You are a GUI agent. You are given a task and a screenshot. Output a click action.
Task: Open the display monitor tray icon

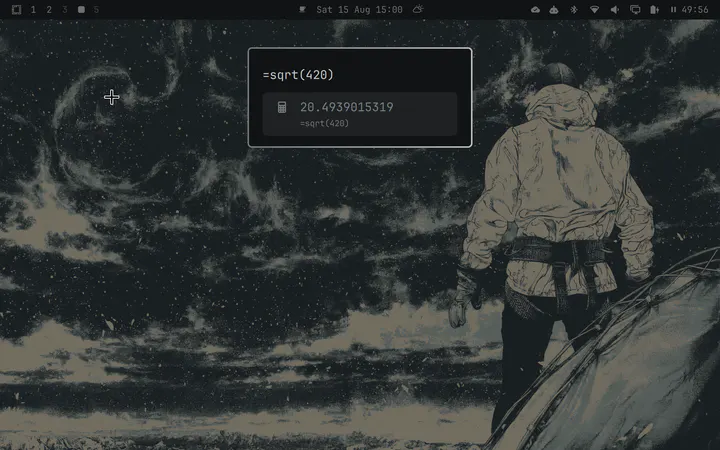click(x=635, y=10)
